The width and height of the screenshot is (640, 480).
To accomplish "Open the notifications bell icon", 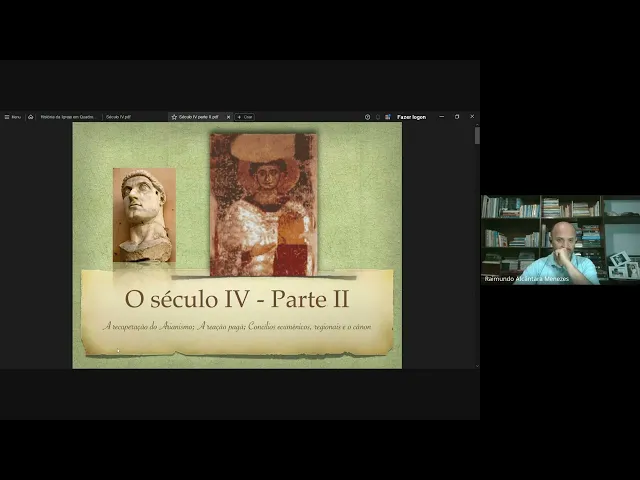I will (378, 117).
